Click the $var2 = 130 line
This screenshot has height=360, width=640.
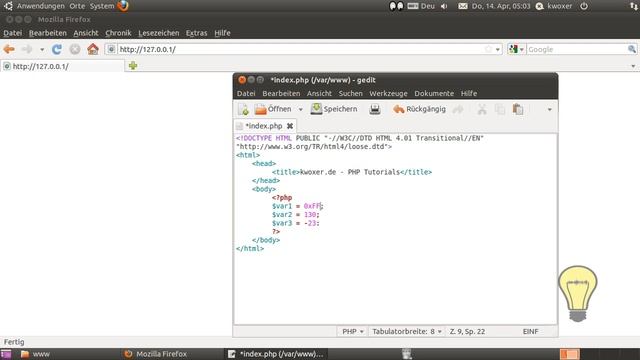pyautogui.click(x=296, y=215)
